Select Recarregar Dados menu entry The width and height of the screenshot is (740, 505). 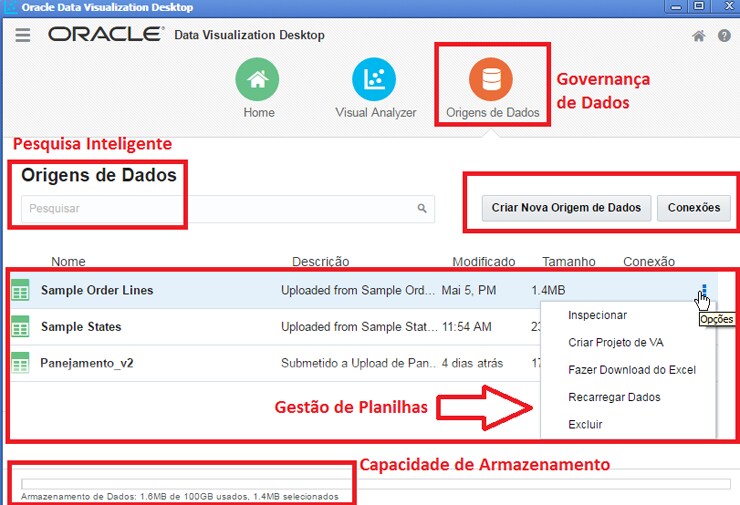tap(614, 397)
